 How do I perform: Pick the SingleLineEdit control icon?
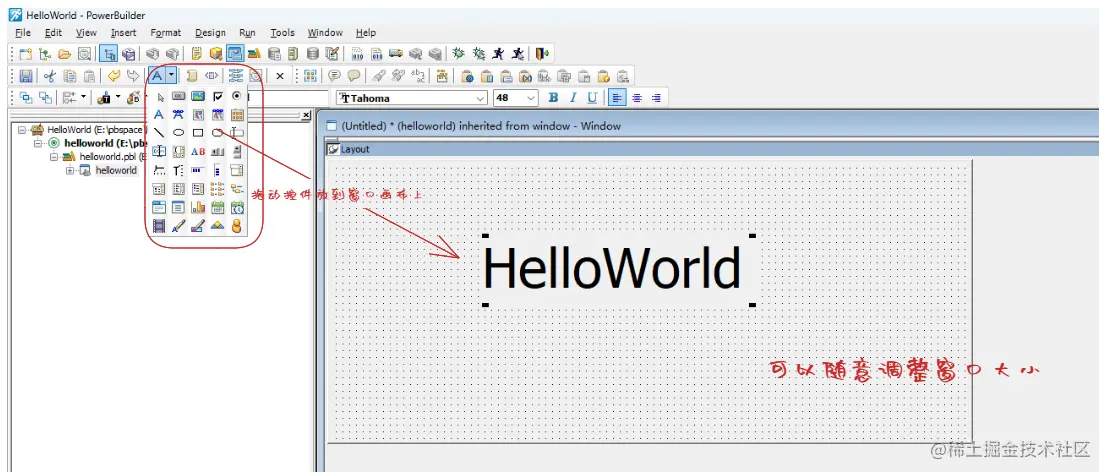click(x=237, y=133)
